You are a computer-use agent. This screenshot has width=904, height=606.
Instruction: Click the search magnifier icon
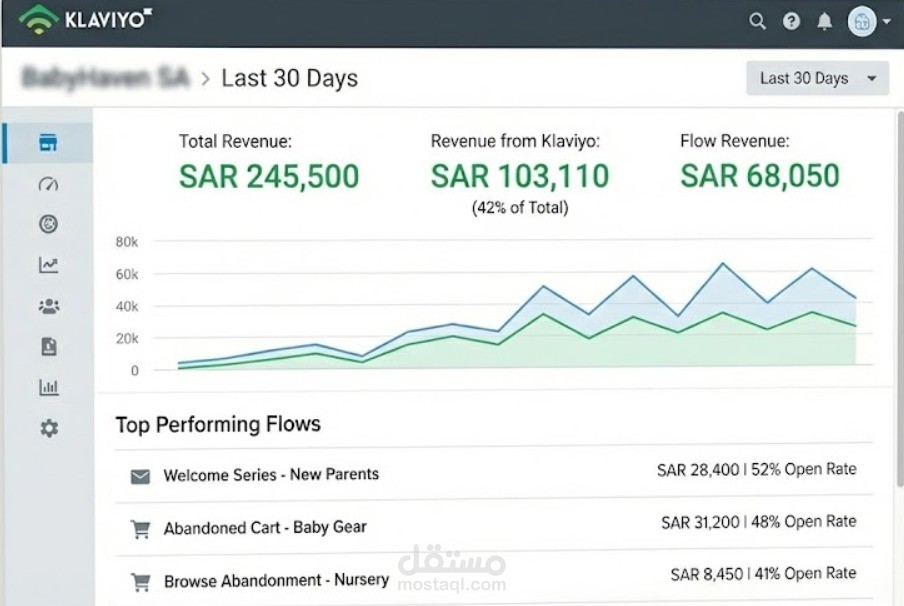[758, 21]
